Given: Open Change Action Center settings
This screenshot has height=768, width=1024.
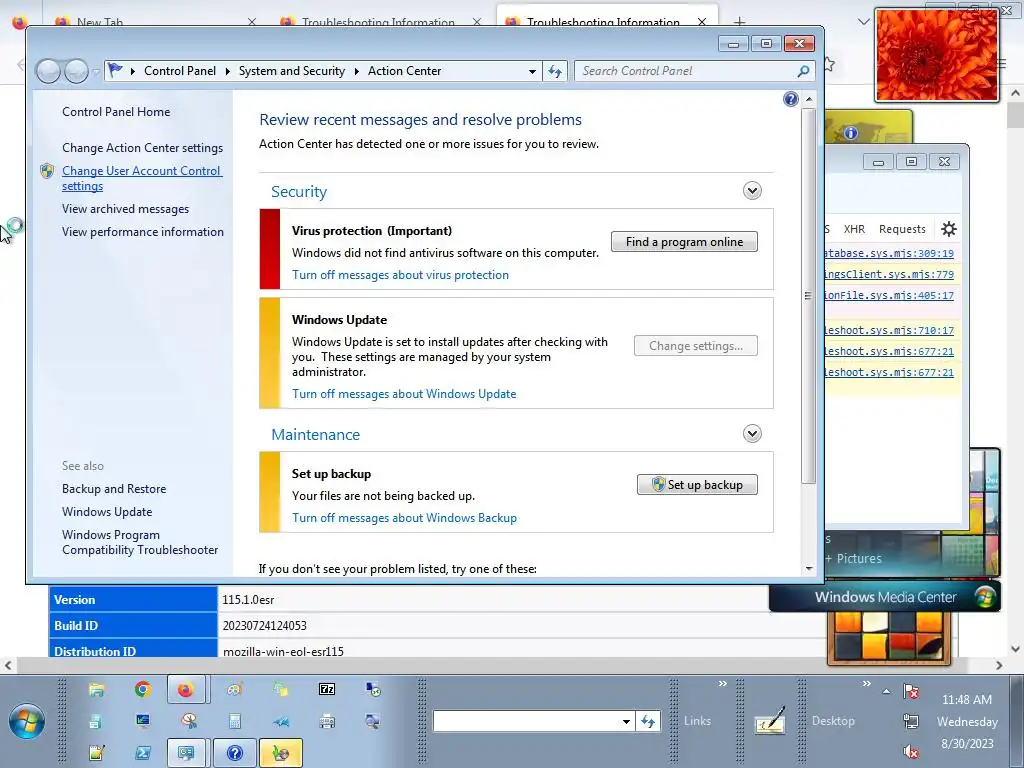Looking at the screenshot, I should pos(142,148).
